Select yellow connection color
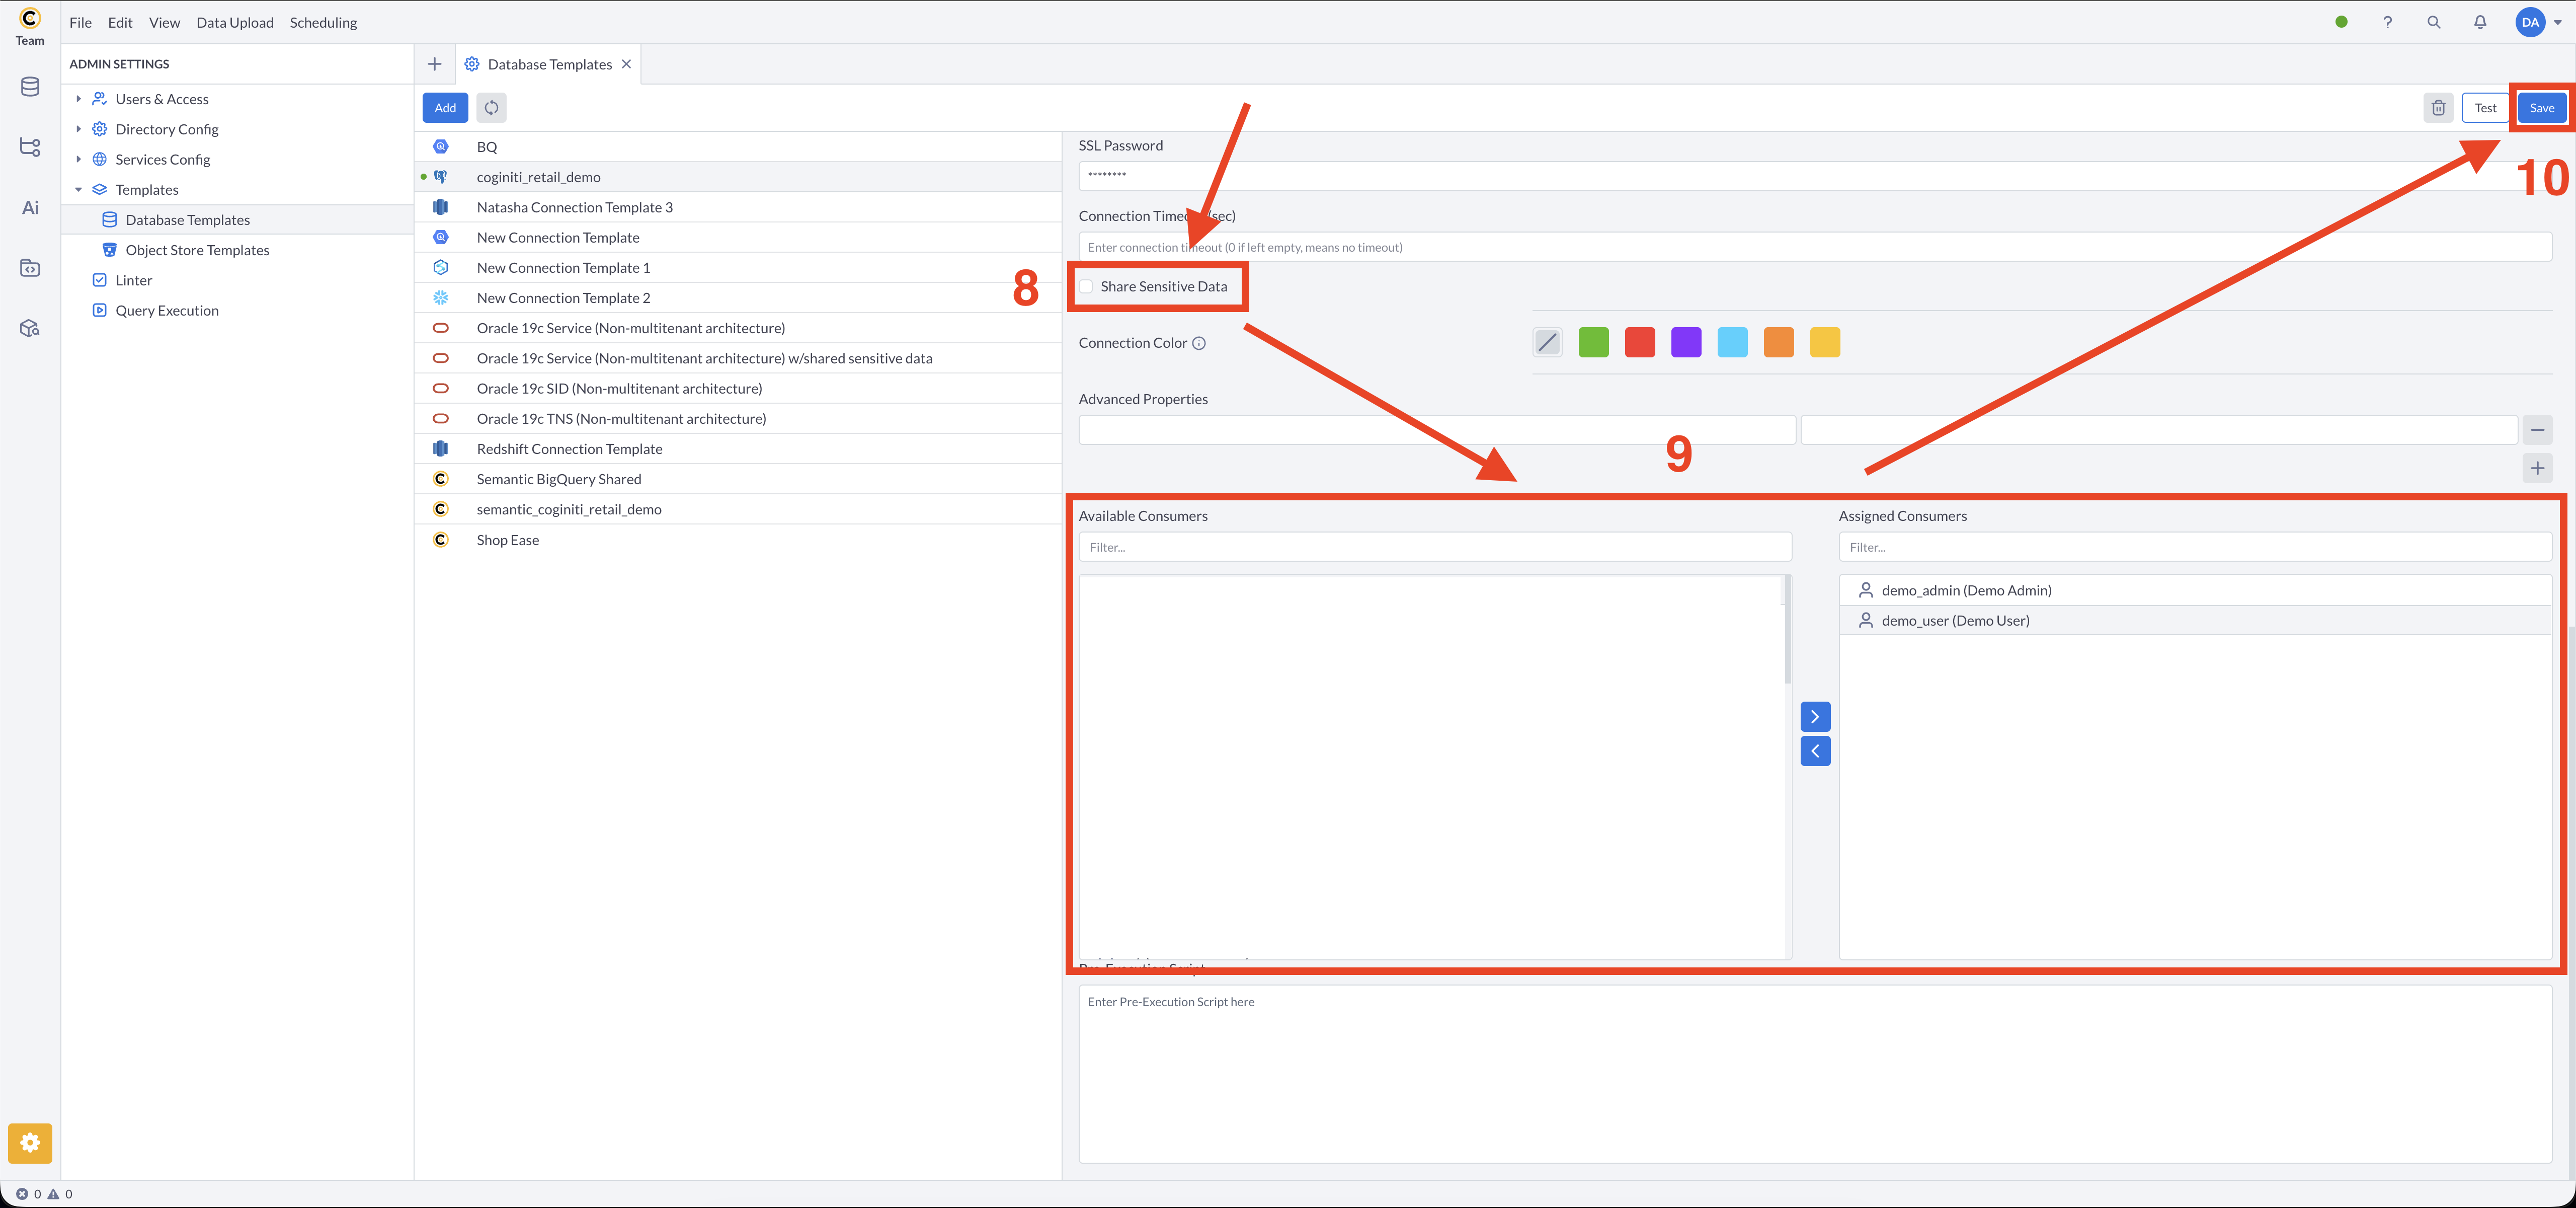Image resolution: width=2576 pixels, height=1208 pixels. tap(1825, 343)
